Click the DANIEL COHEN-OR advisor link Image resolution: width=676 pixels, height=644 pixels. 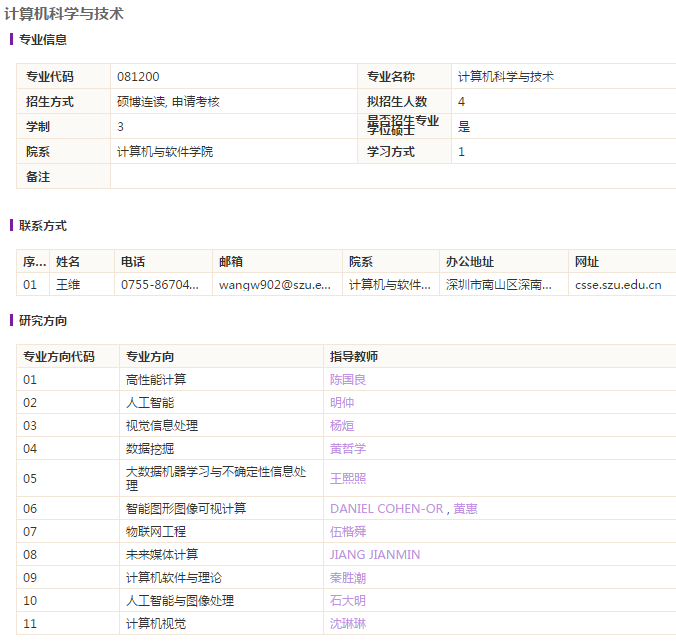(x=386, y=509)
